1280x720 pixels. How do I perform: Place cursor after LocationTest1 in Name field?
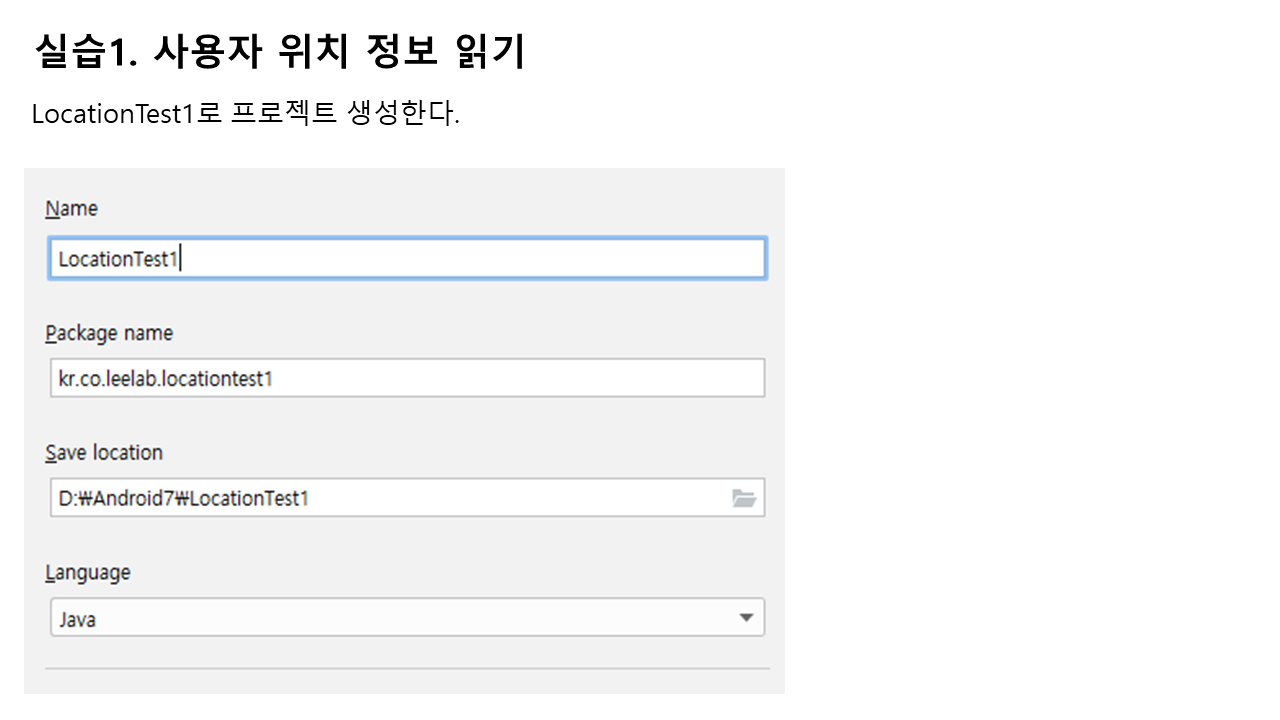click(x=180, y=259)
